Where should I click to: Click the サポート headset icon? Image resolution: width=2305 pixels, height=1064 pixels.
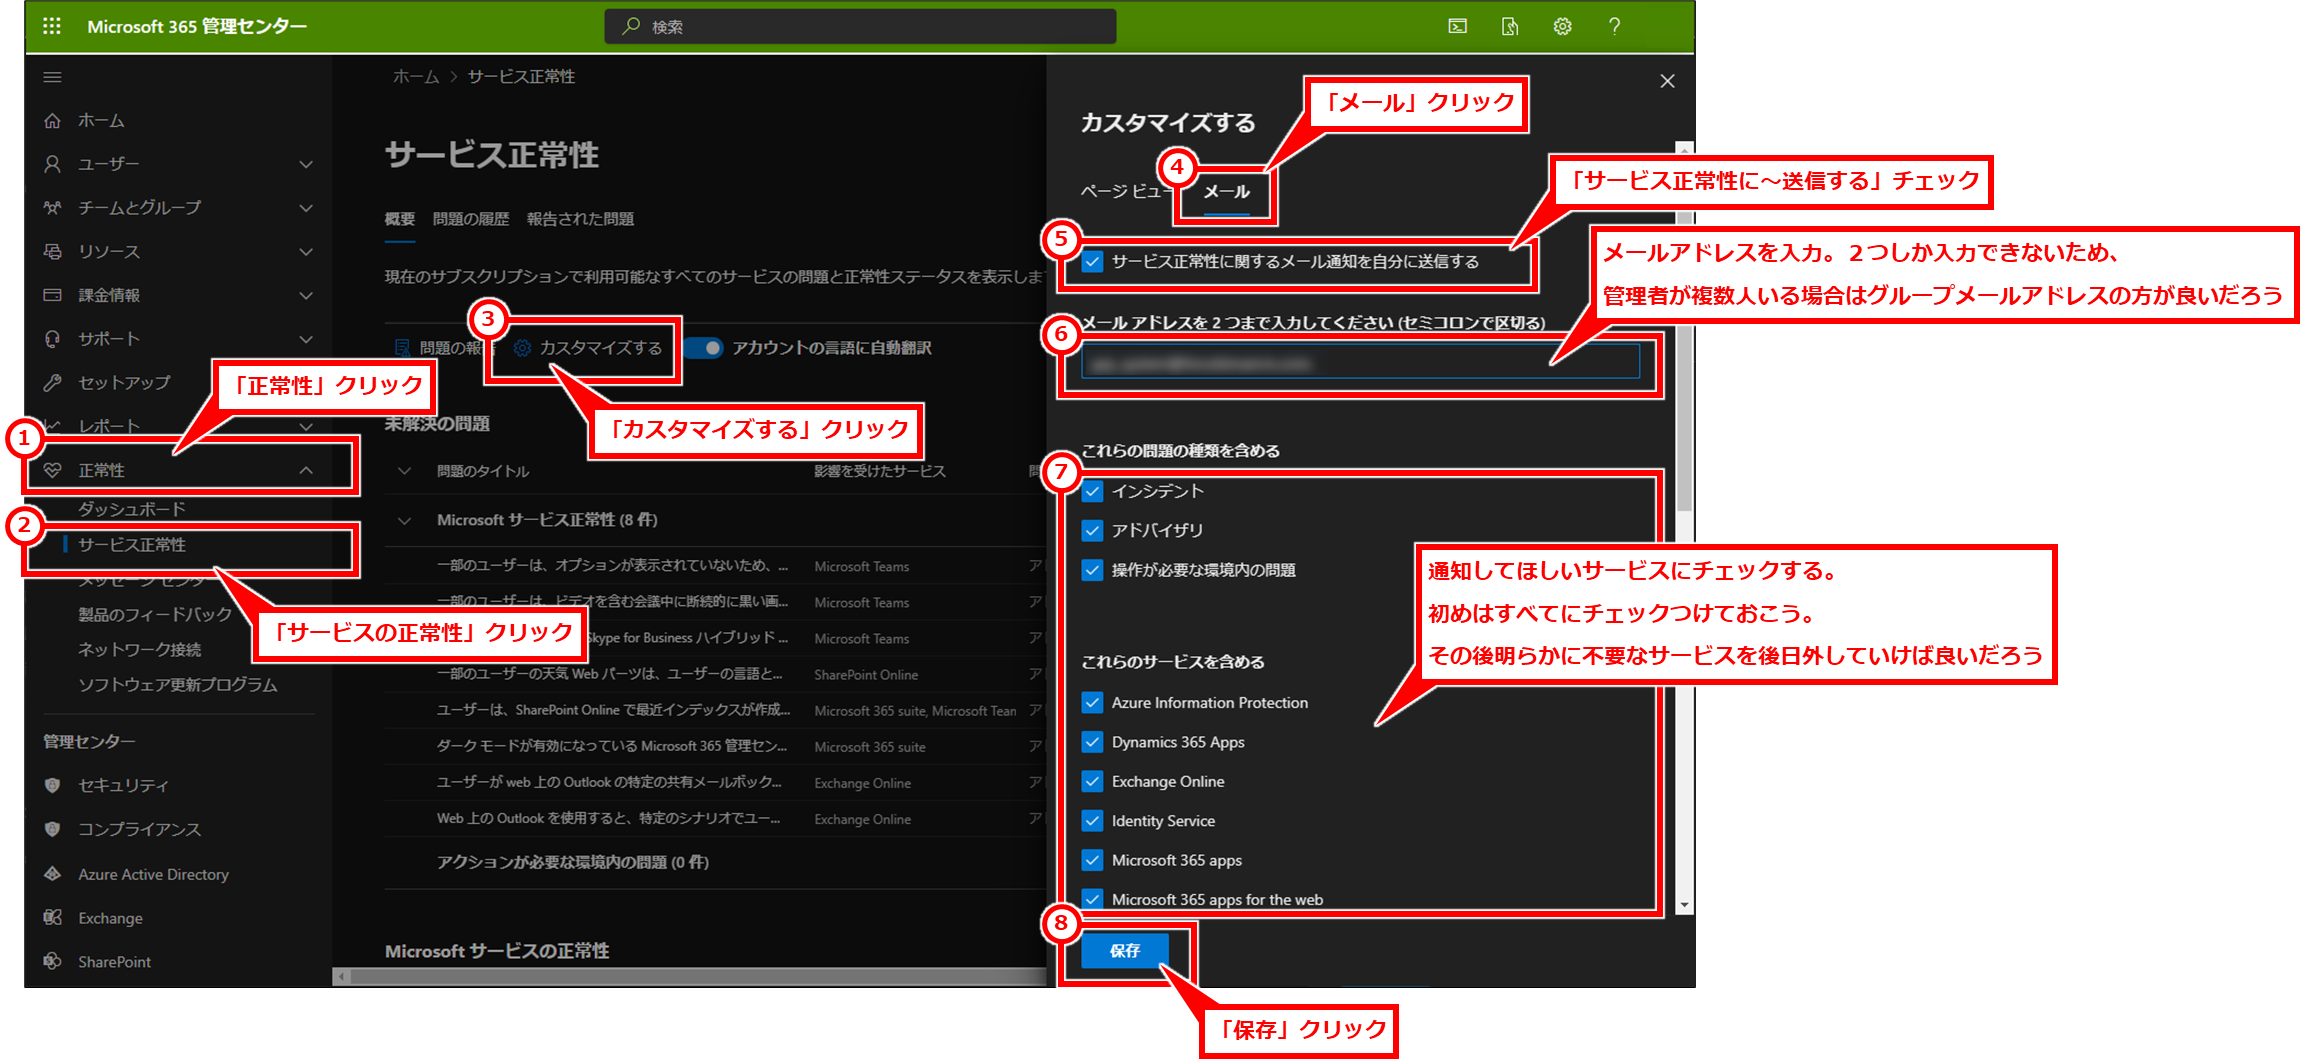(53, 339)
